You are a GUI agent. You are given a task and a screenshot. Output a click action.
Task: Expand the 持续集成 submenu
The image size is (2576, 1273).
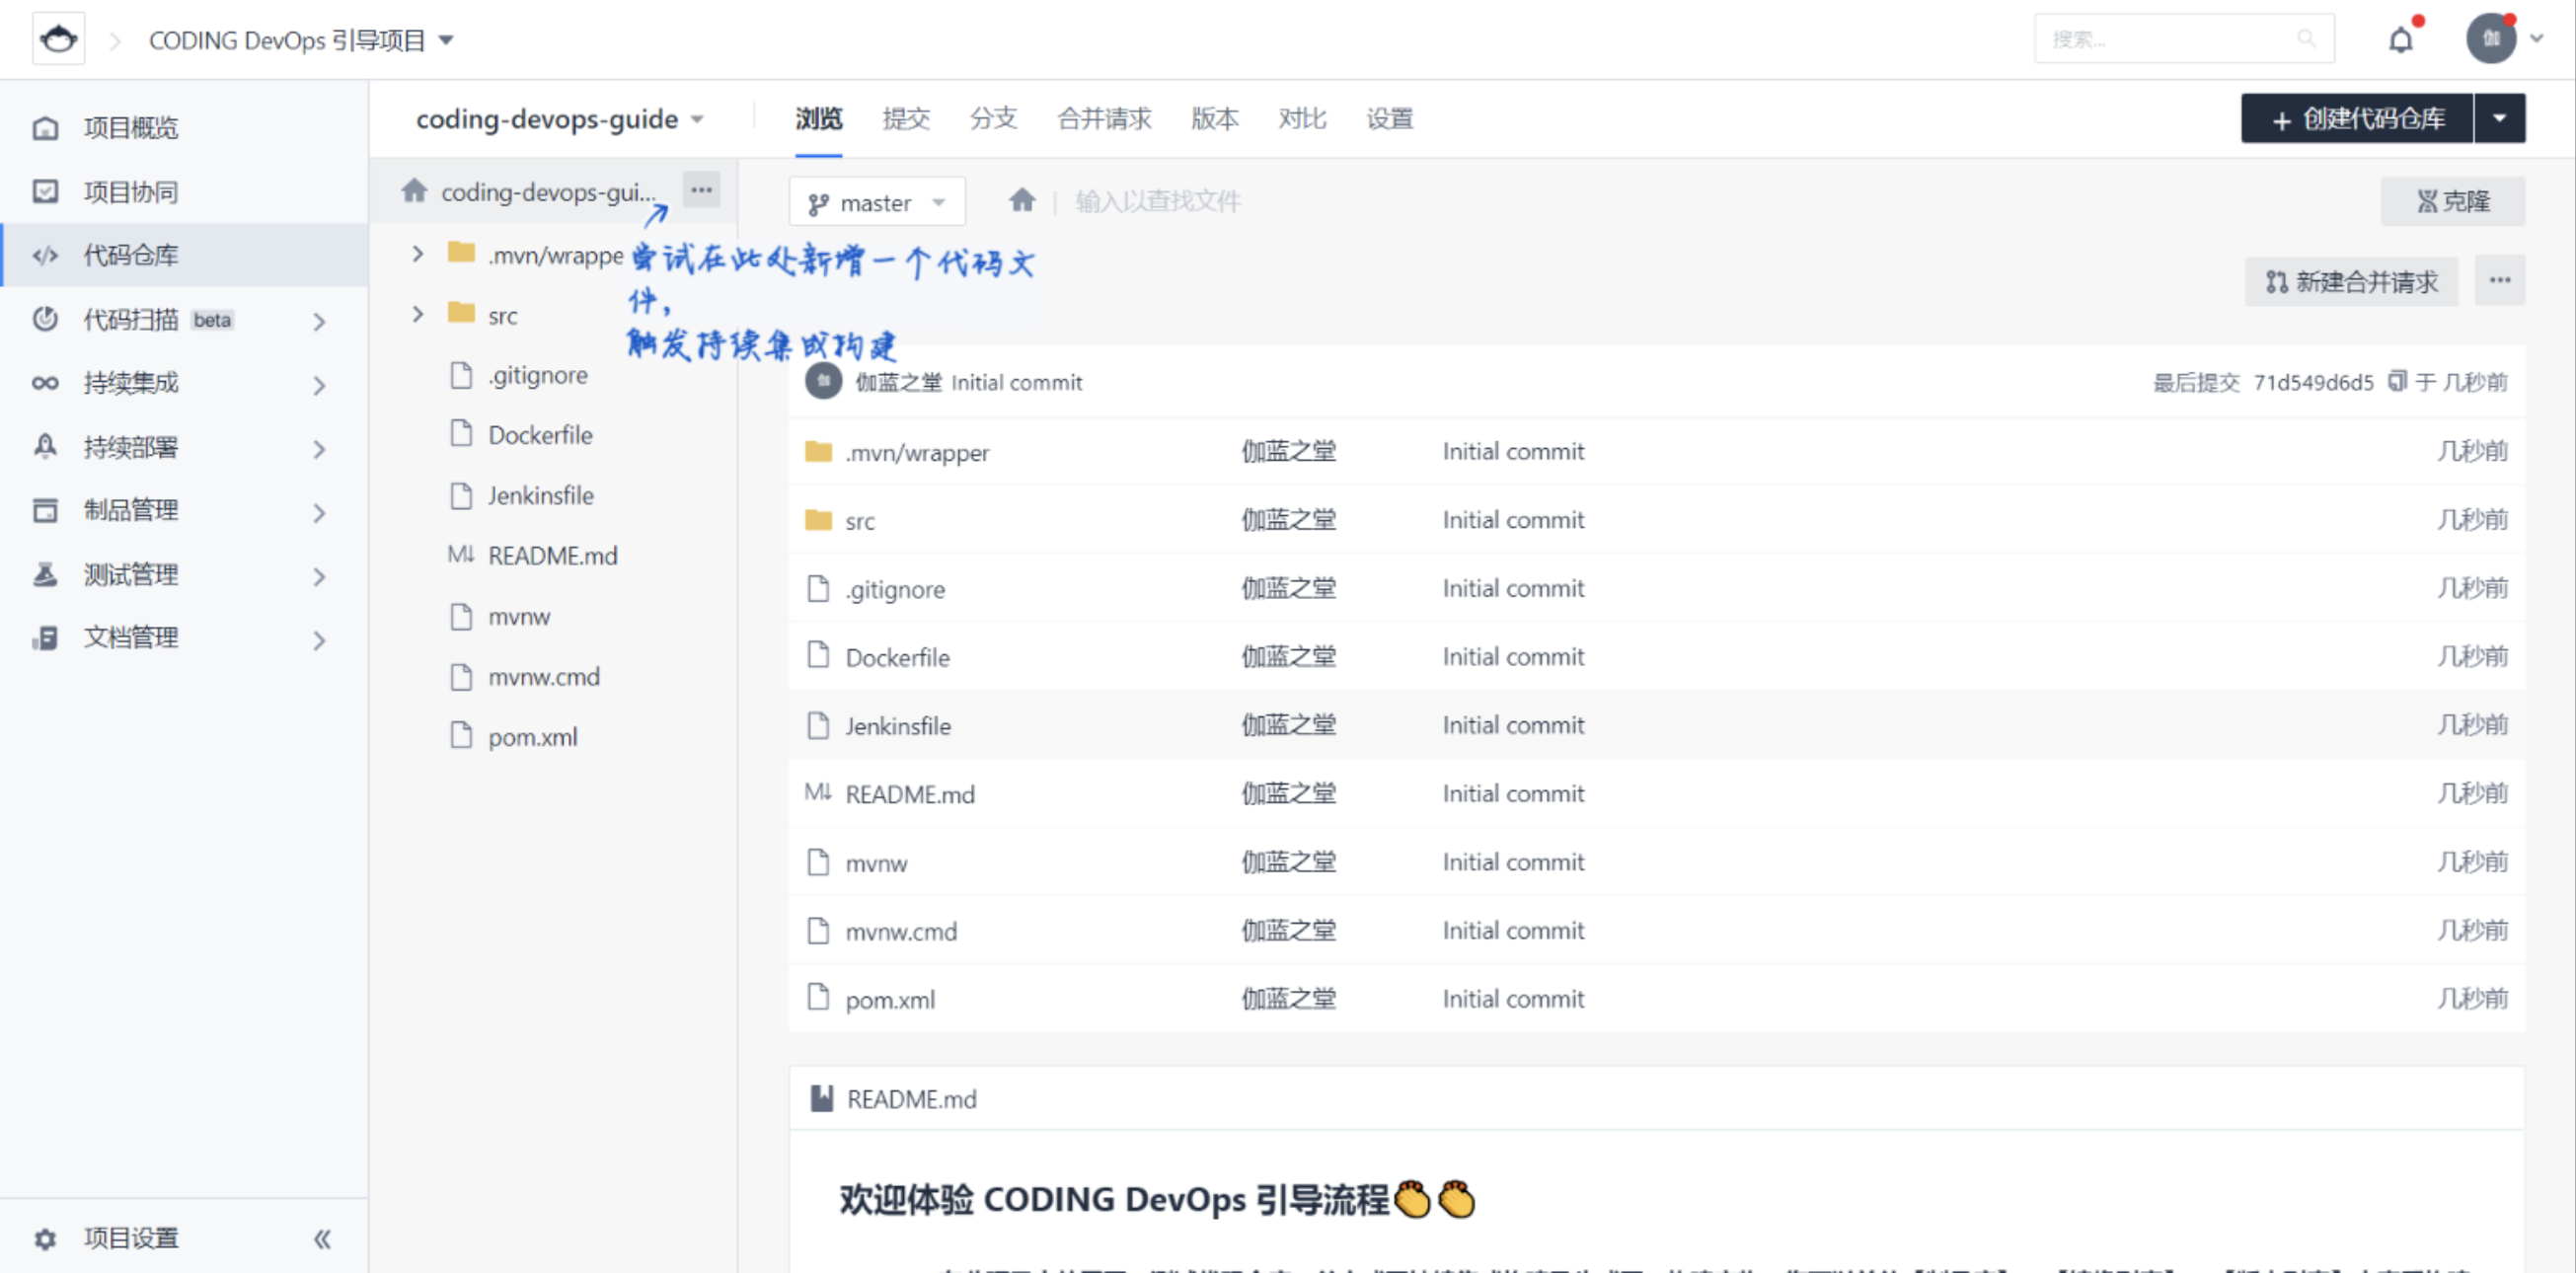(x=319, y=385)
